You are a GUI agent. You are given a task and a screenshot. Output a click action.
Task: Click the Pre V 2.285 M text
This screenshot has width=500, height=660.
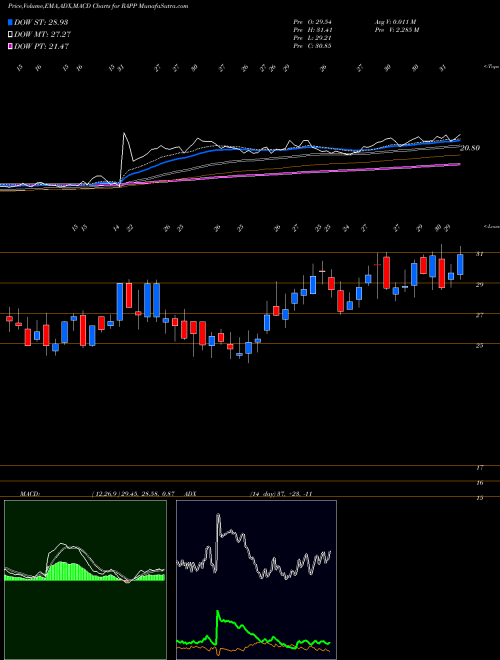tap(398, 30)
